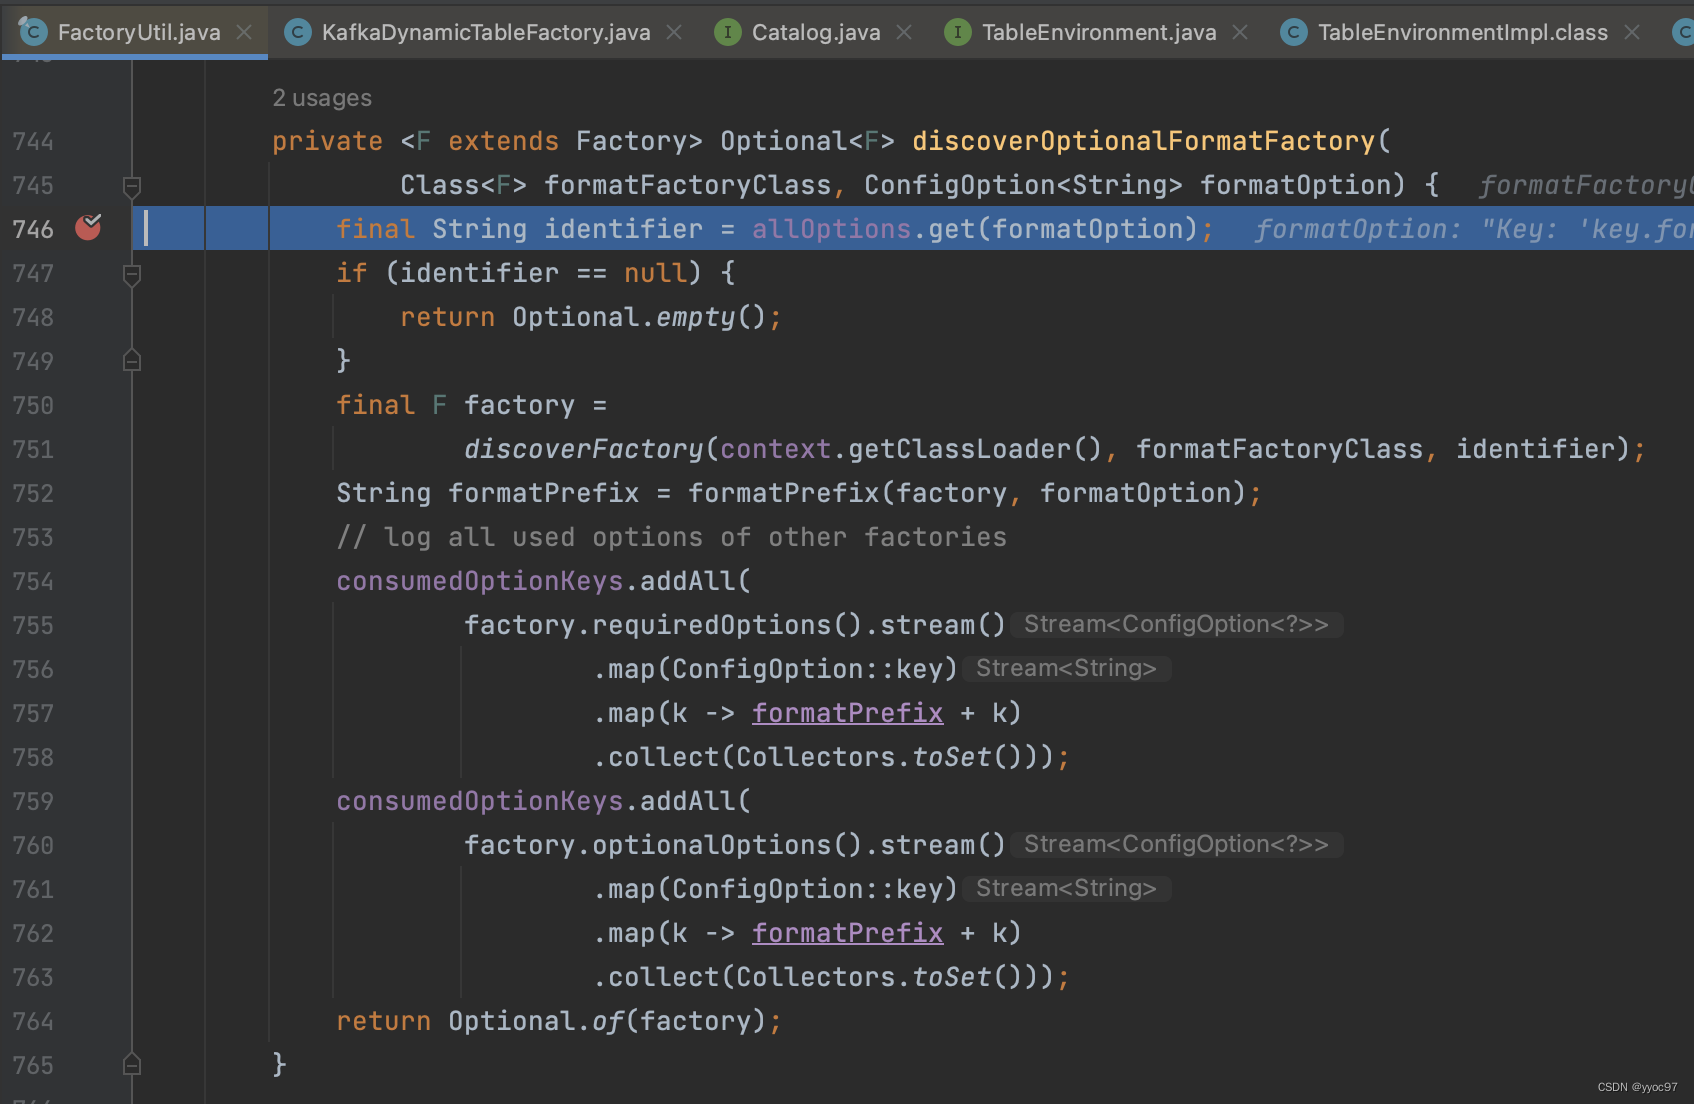Click 'String formatPrefix' declaration on line 752

(x=487, y=493)
